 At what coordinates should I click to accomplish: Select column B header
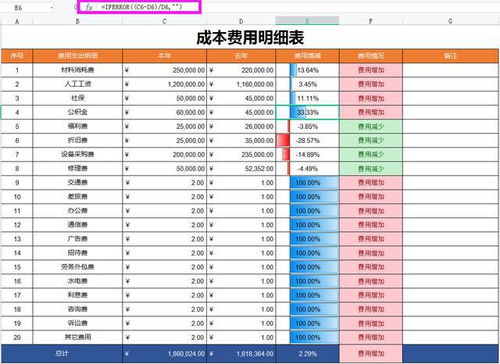point(78,21)
